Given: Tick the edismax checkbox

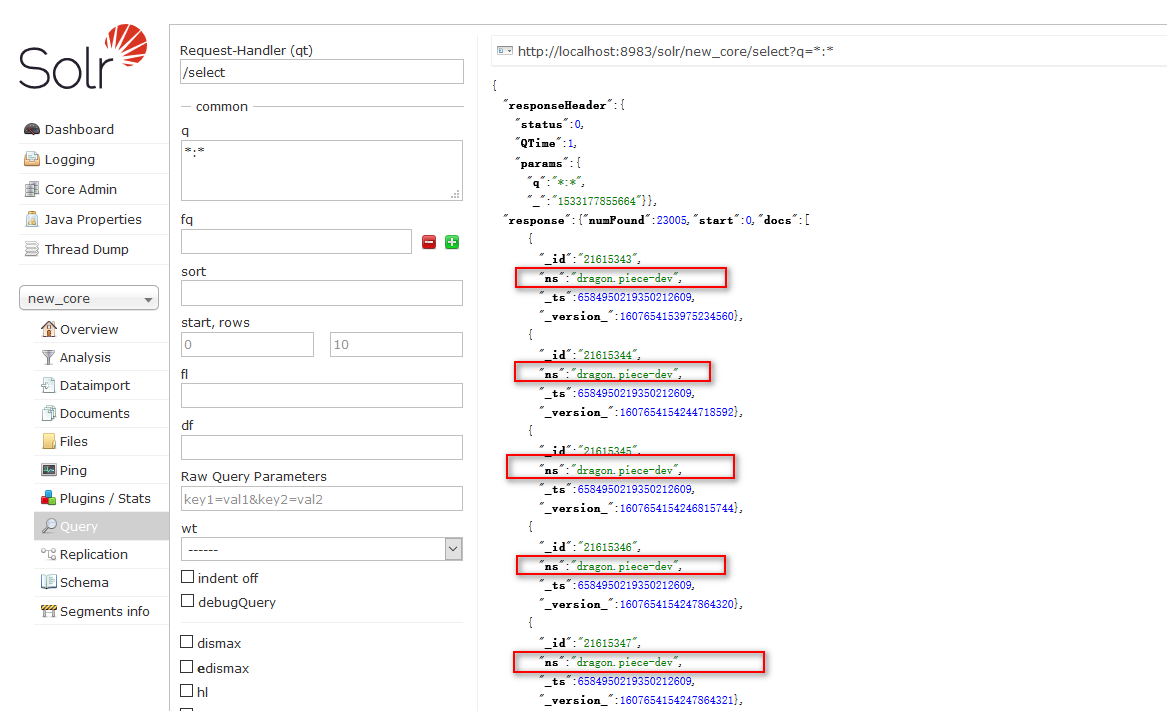Looking at the screenshot, I should tap(187, 667).
